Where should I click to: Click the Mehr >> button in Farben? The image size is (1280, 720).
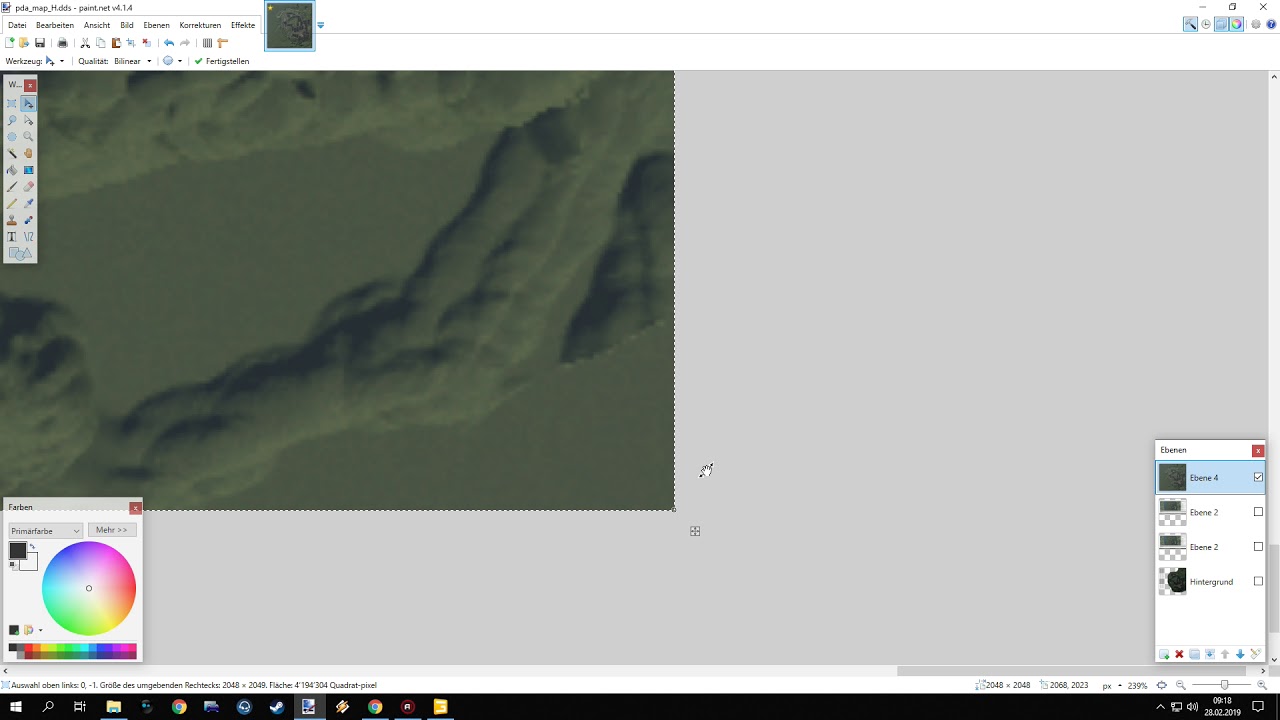(x=112, y=530)
